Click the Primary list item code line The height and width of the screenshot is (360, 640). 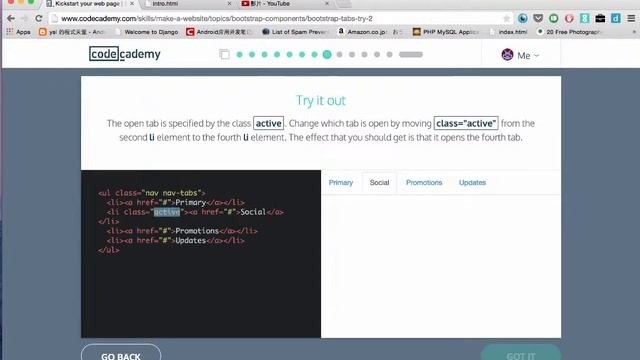click(x=176, y=202)
